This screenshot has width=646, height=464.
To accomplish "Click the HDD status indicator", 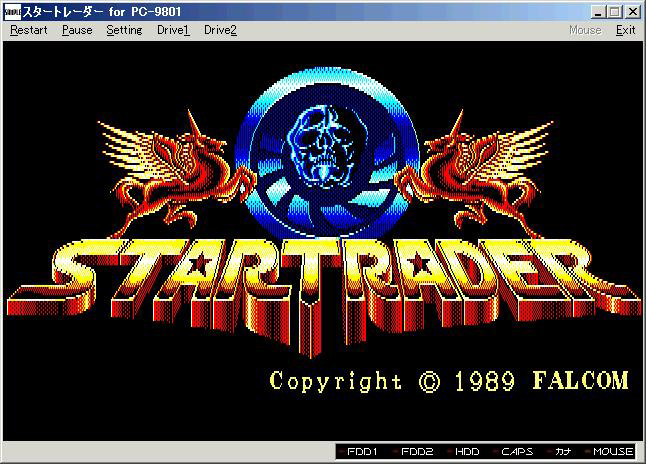I will pyautogui.click(x=464, y=452).
